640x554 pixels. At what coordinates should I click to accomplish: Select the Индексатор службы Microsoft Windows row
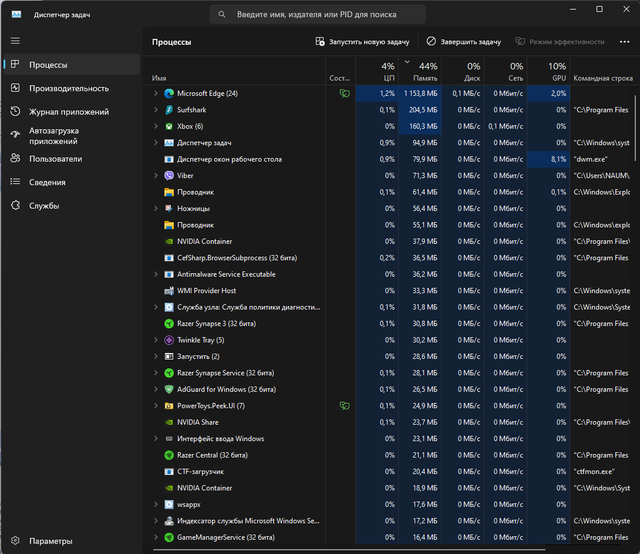[388, 521]
